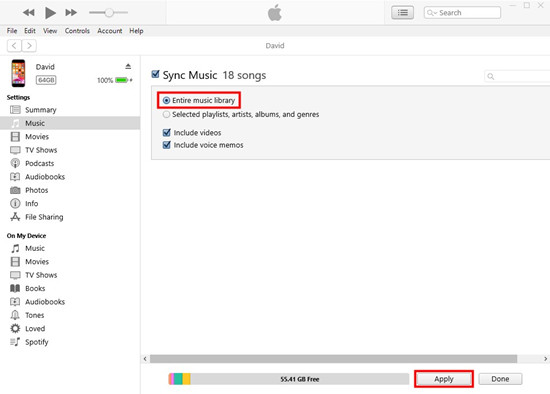Open Podcasts settings
The width and height of the screenshot is (550, 394).
[70, 163]
